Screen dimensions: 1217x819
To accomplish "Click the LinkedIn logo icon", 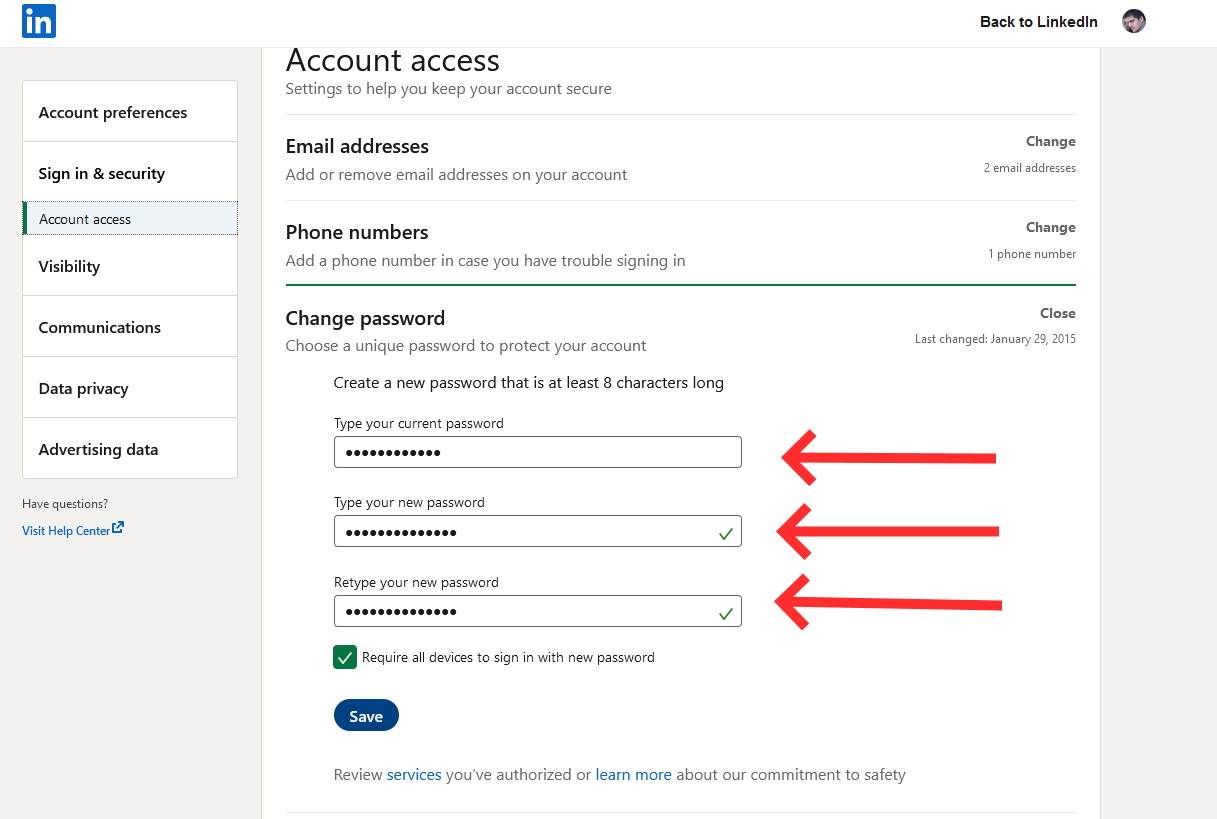I will pos(39,21).
